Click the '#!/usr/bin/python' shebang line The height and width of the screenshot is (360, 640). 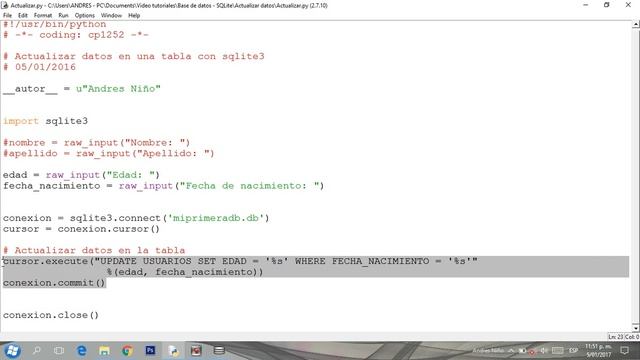point(54,24)
